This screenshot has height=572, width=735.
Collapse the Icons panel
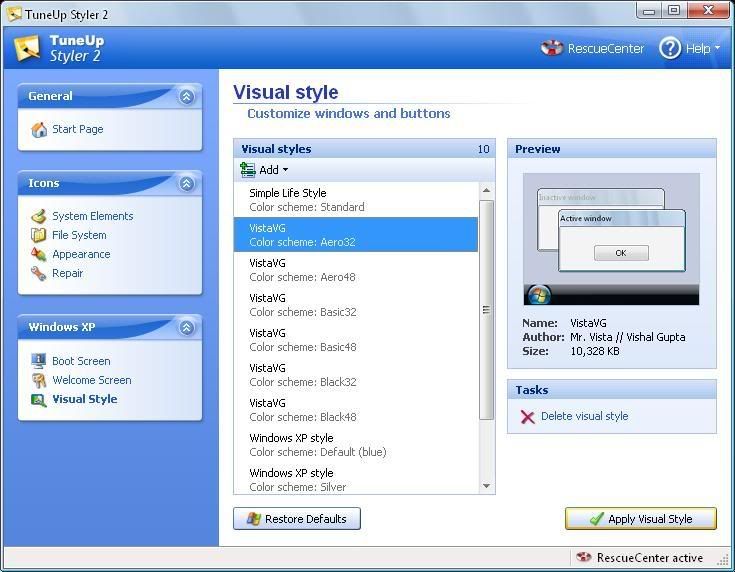click(186, 184)
